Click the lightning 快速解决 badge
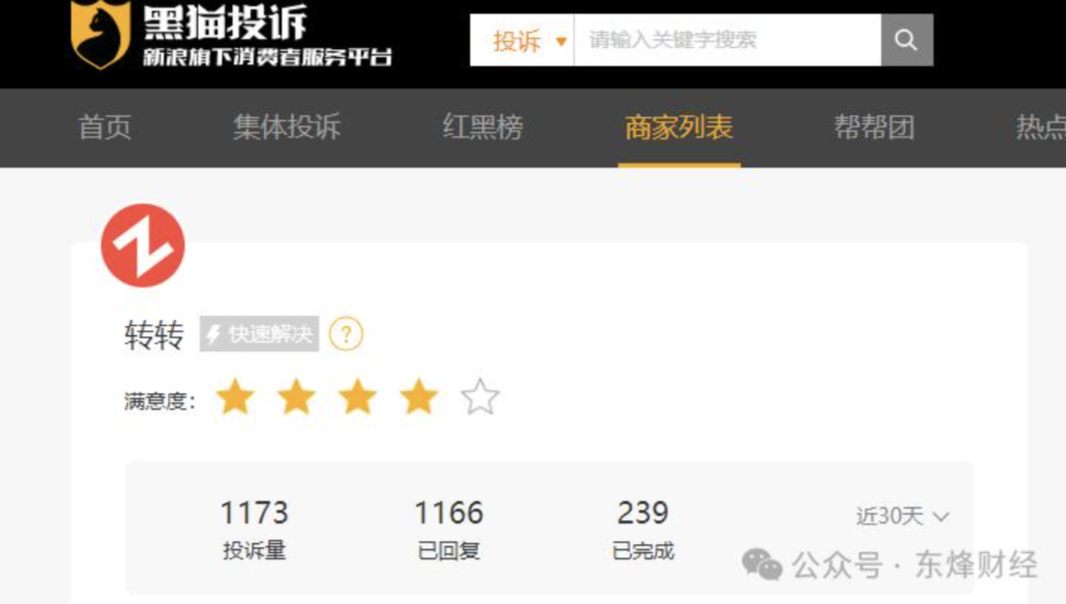The height and width of the screenshot is (604, 1066). click(x=259, y=334)
